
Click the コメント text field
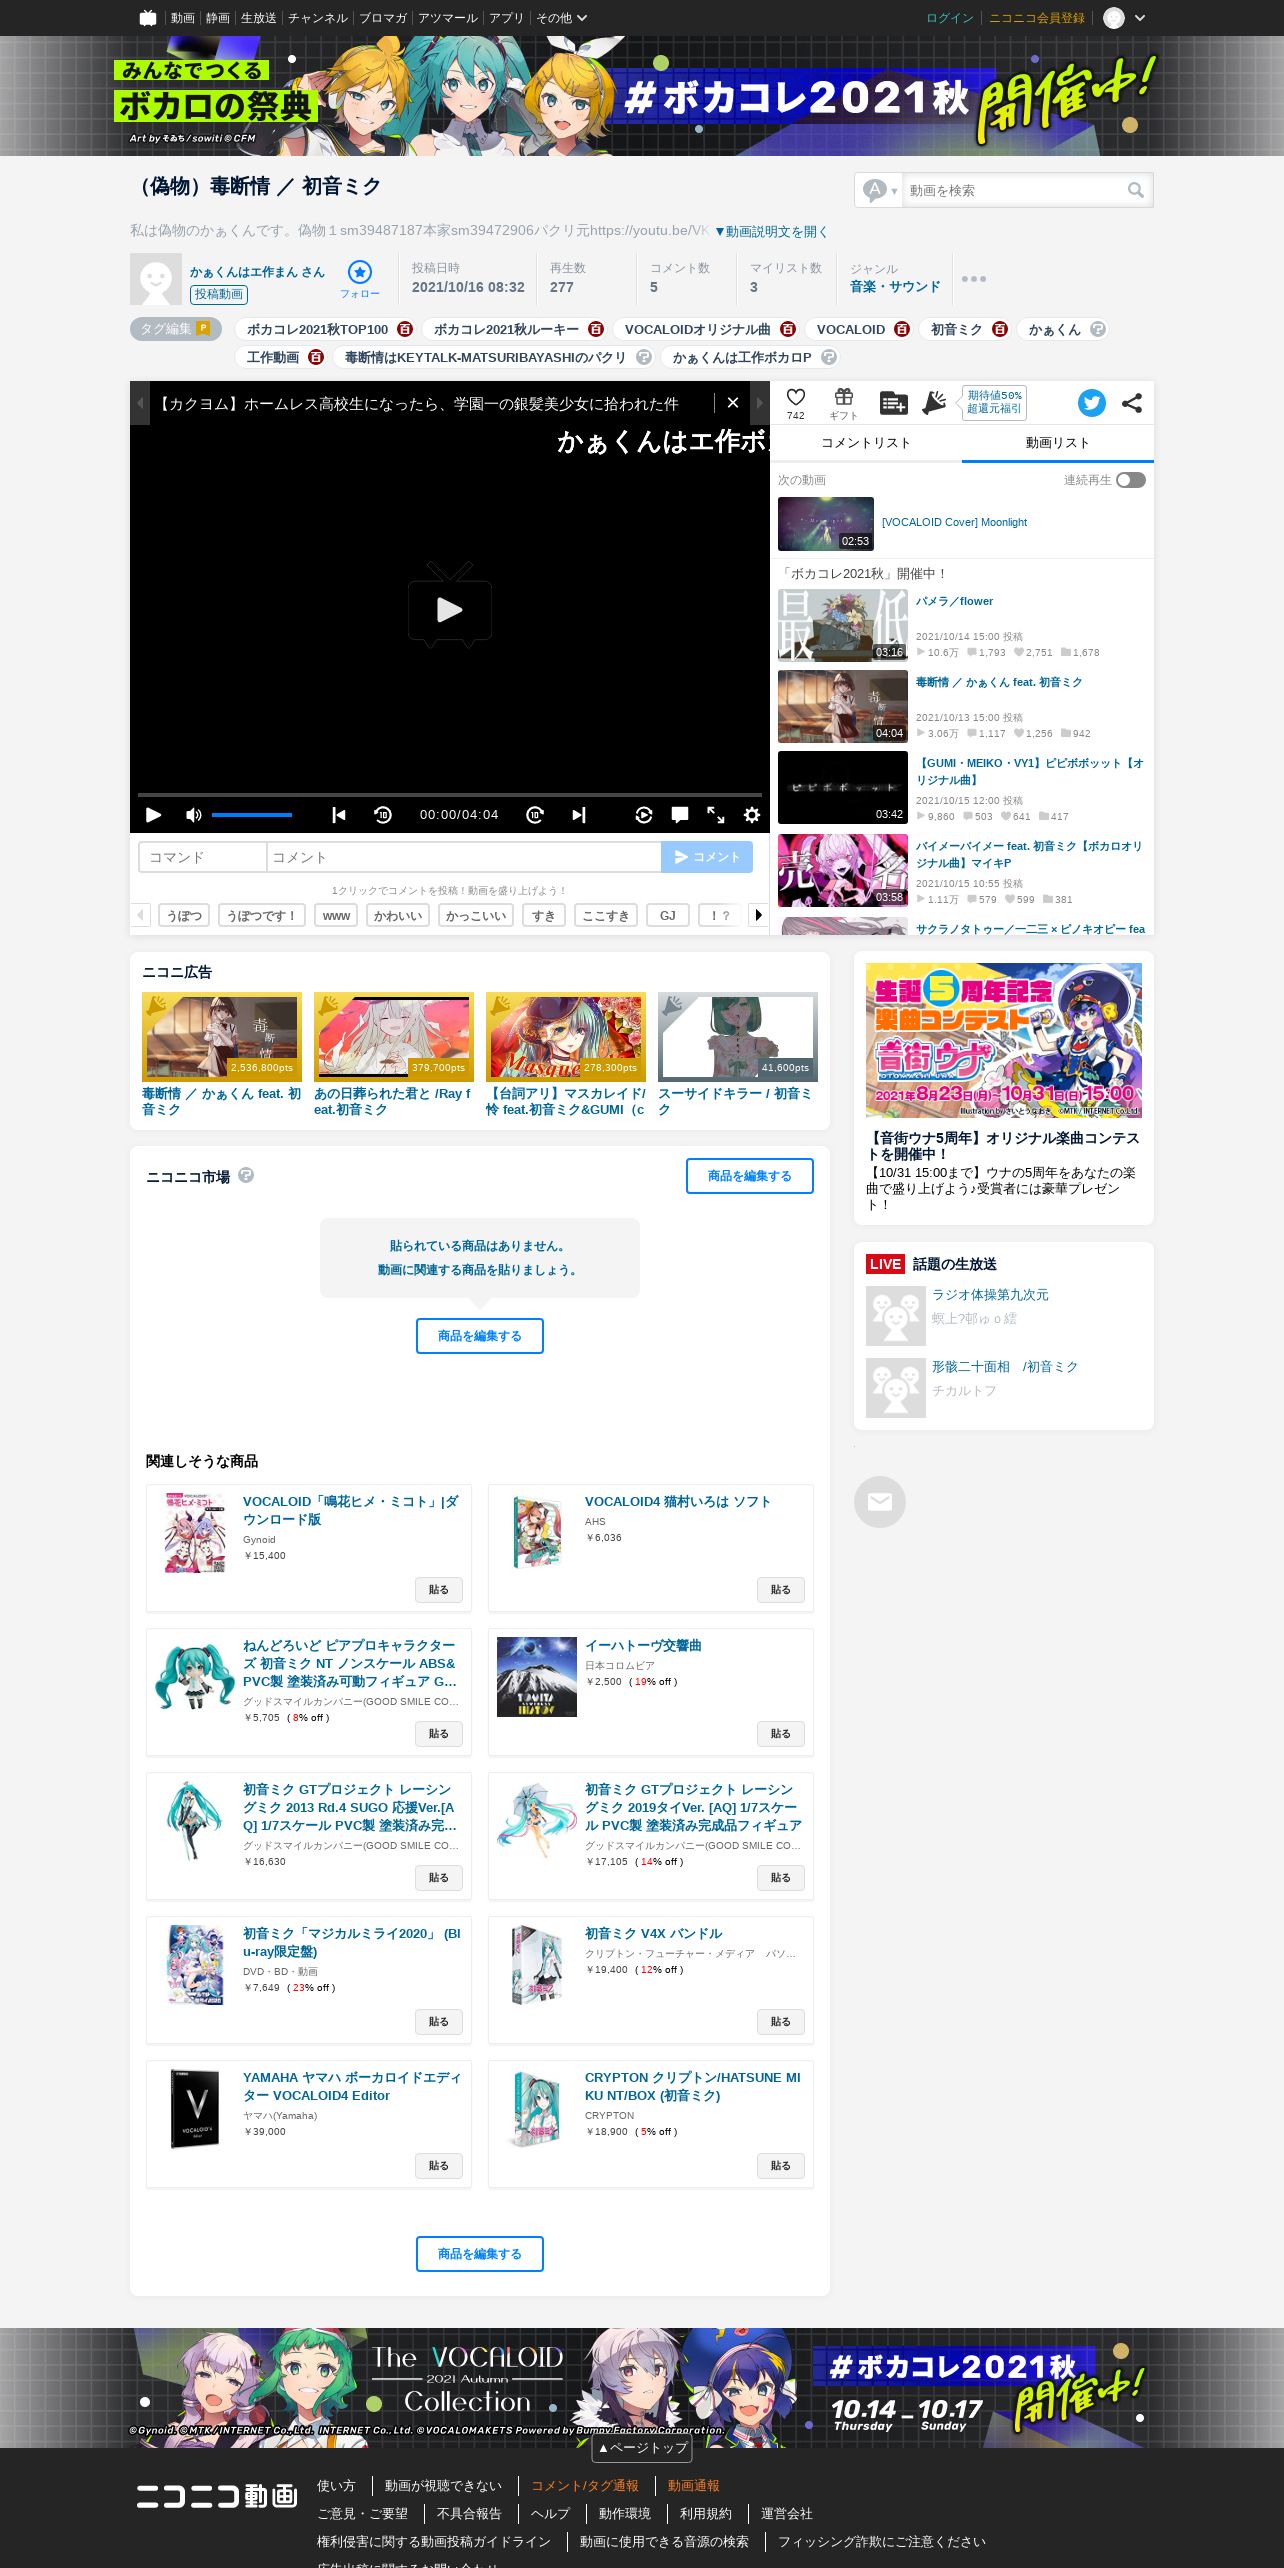[464, 857]
